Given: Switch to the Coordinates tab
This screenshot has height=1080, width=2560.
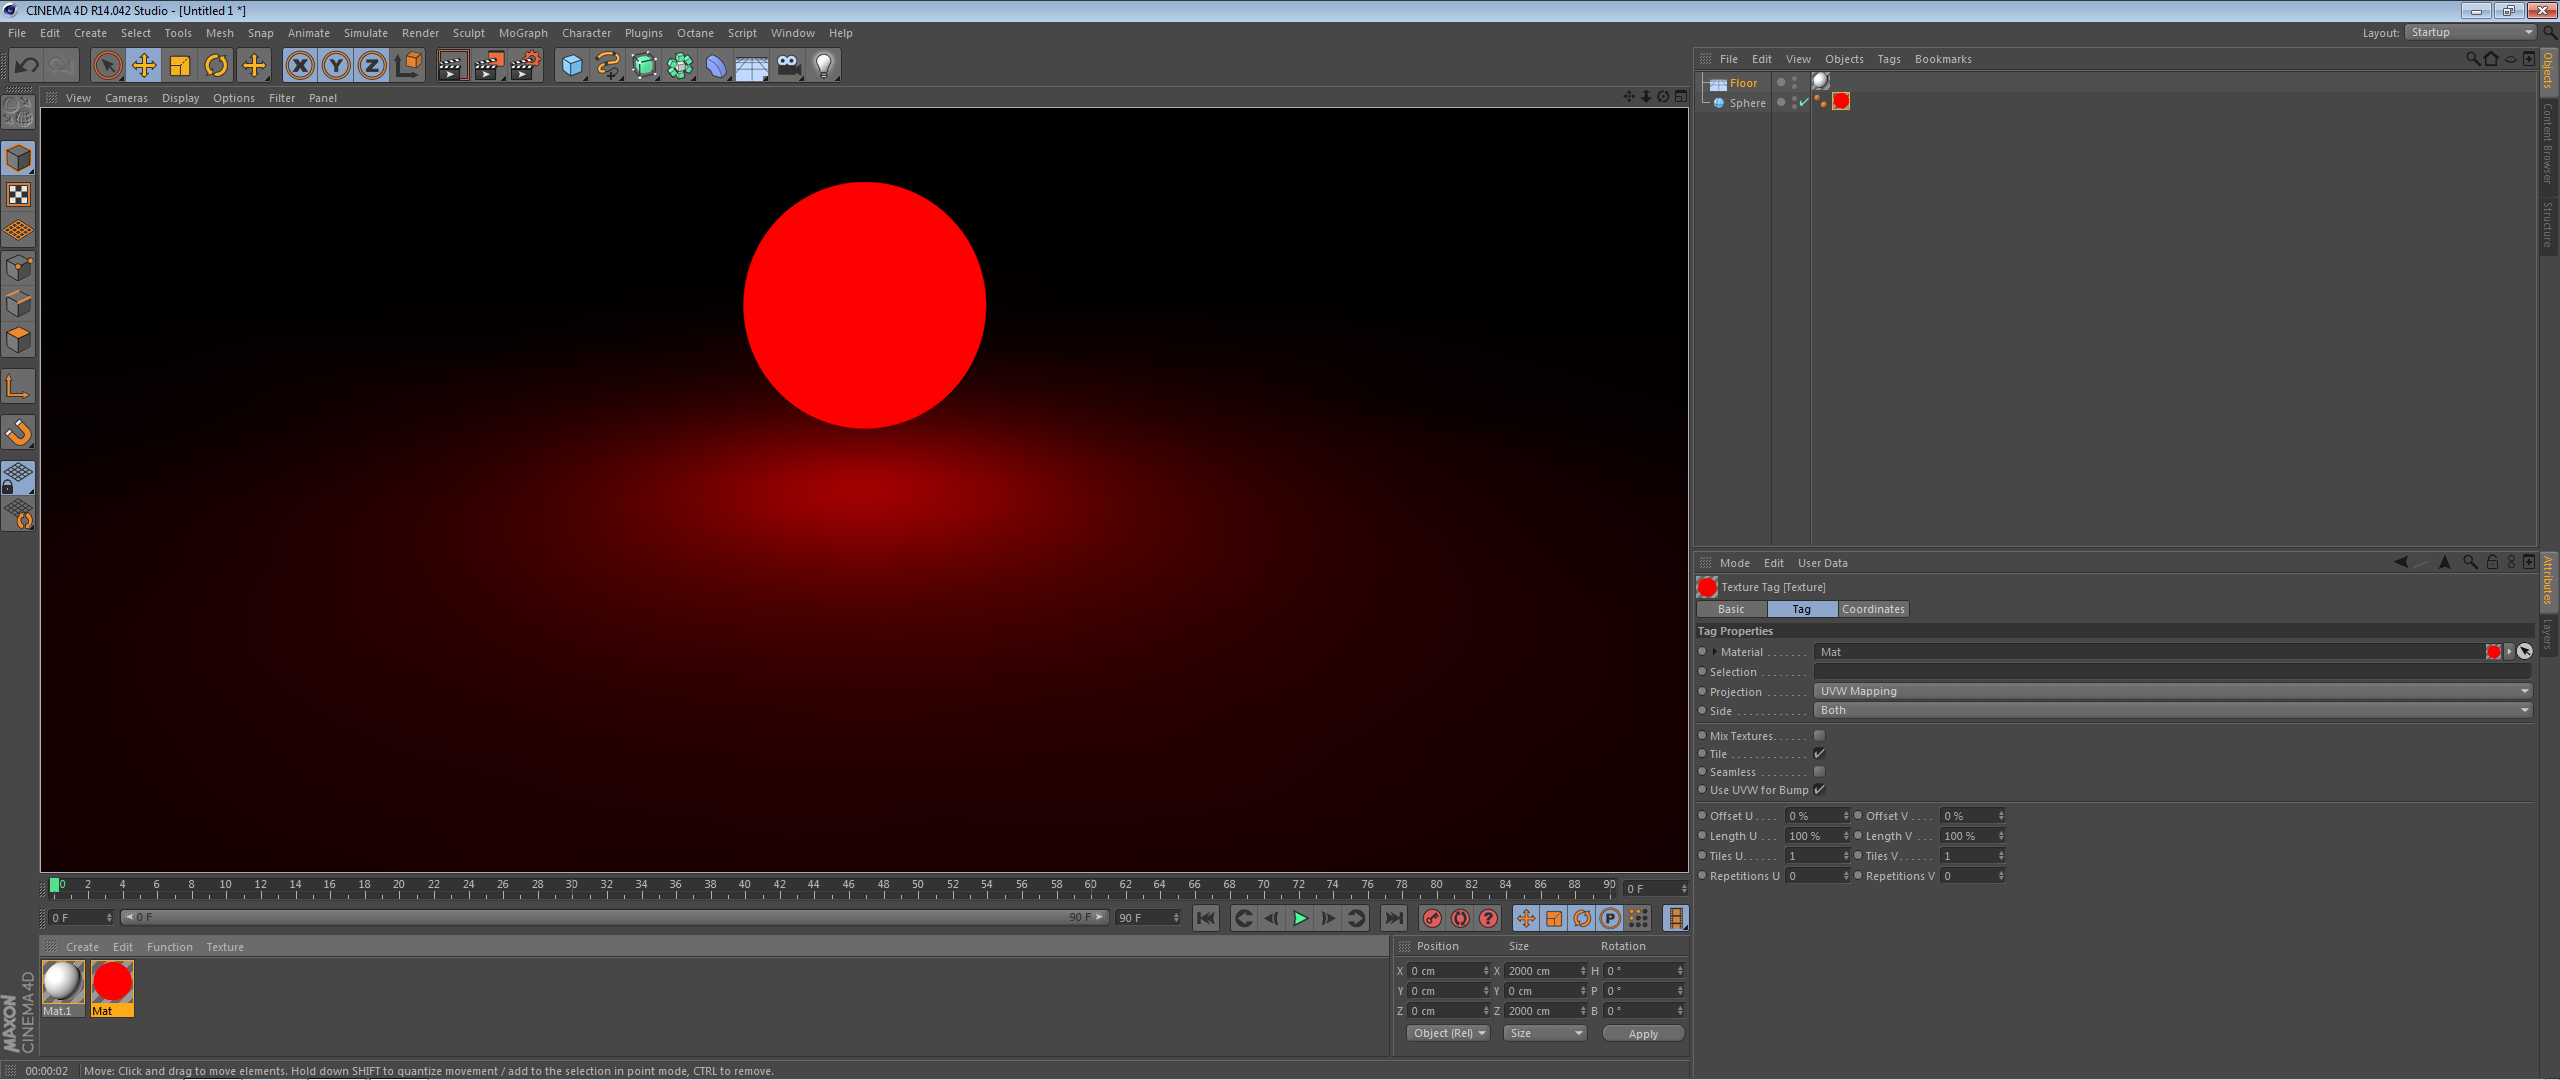Looking at the screenshot, I should (1873, 609).
